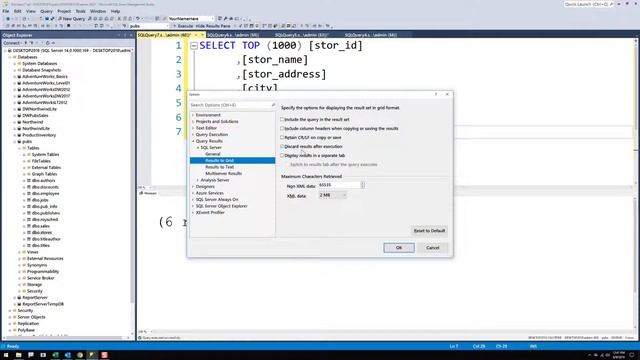Check 'Display results in a separate tab'
This screenshot has height=360, width=640.
(x=282, y=156)
